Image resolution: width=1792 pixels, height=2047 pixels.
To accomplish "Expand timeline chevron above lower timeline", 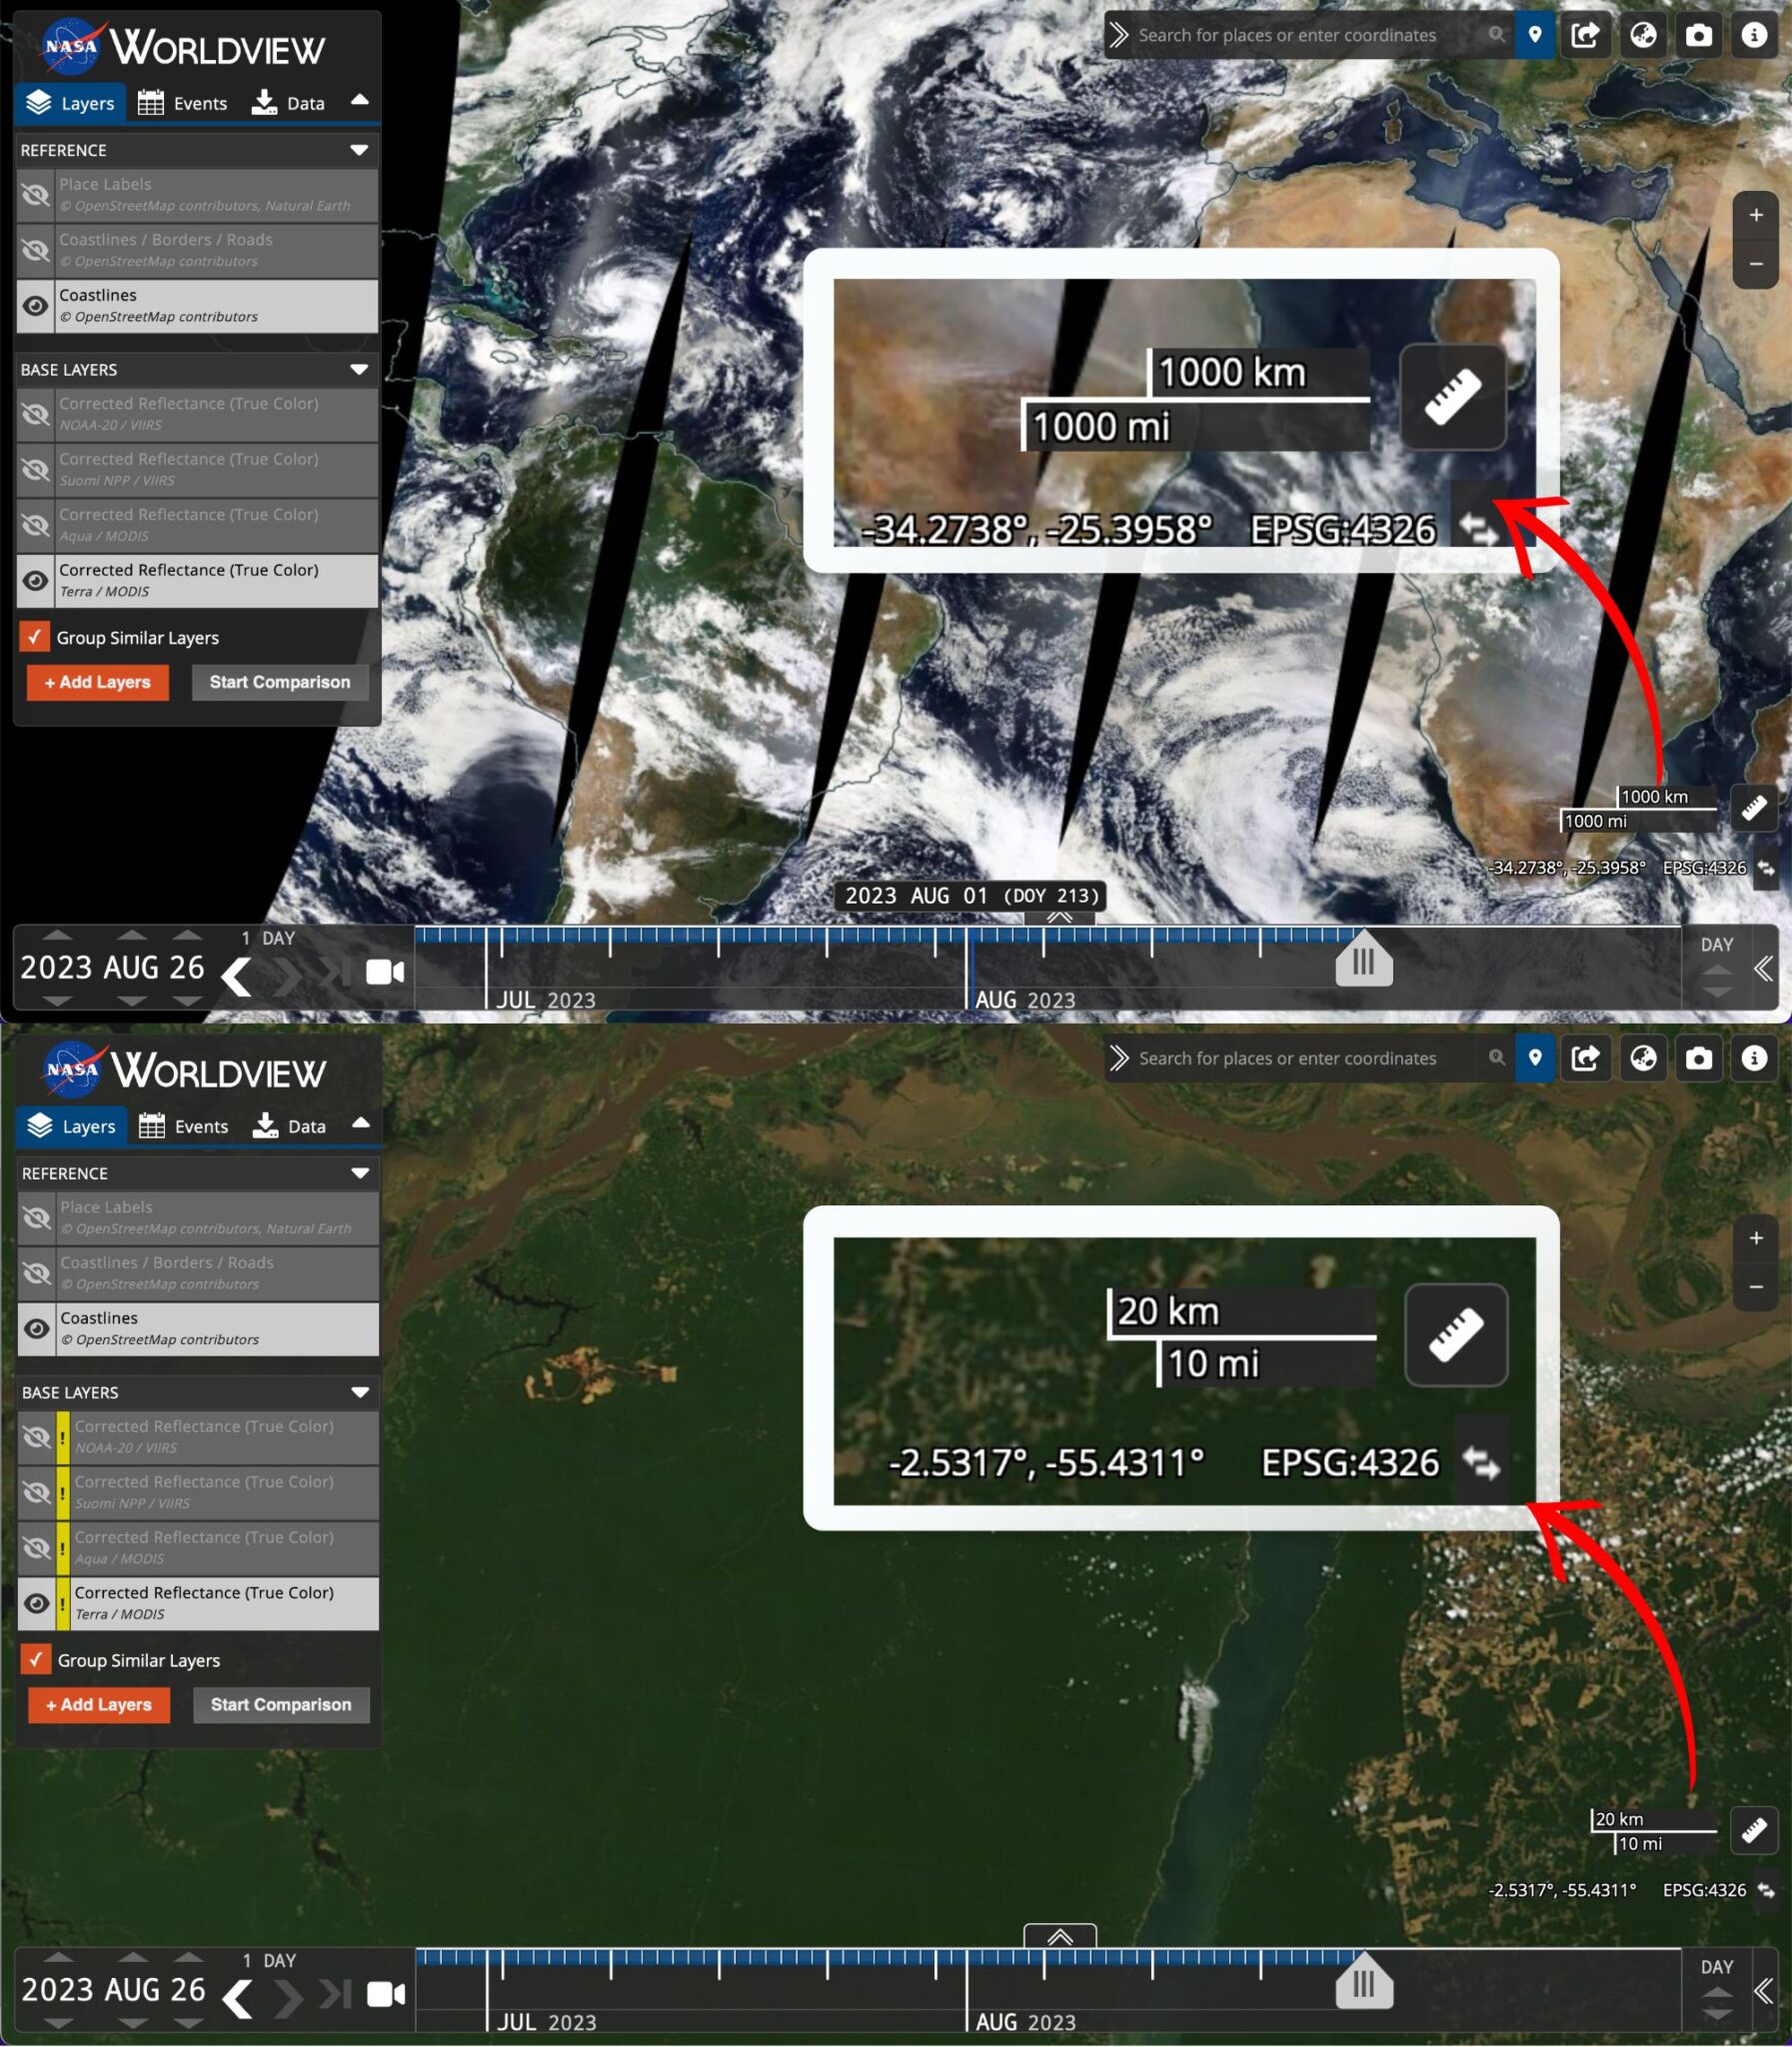I will 1060,1936.
